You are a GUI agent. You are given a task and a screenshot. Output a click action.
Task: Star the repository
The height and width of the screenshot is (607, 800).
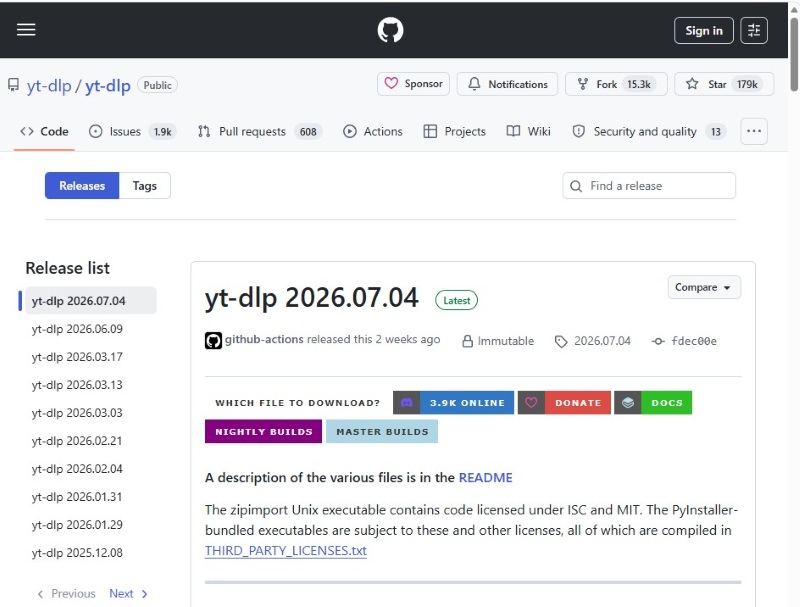[723, 84]
